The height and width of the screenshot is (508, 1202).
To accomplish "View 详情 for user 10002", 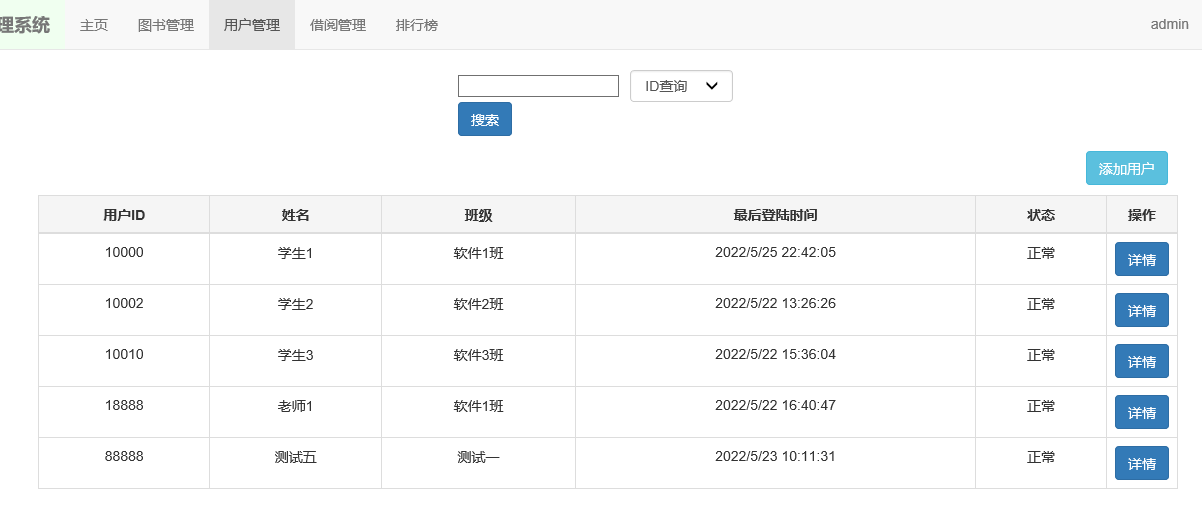I will tap(1142, 310).
